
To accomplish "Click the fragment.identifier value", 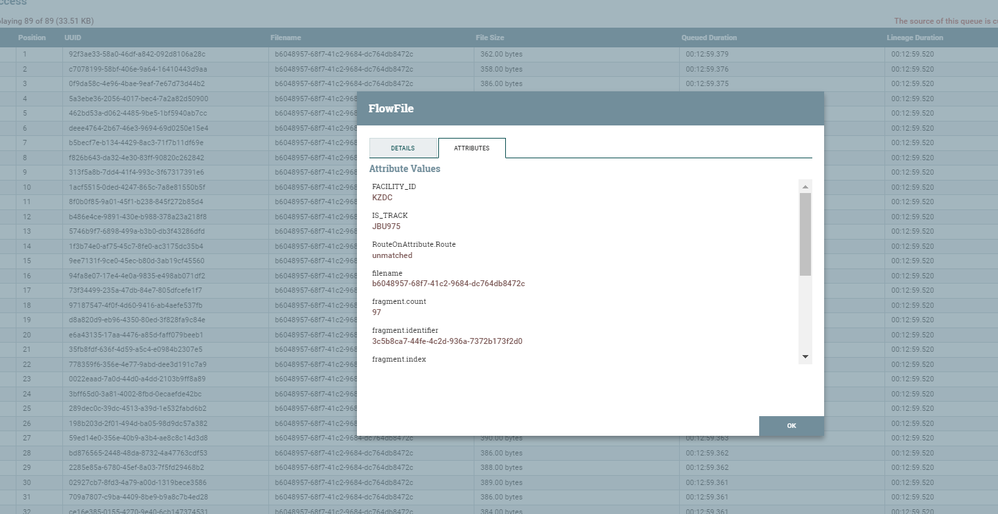I will (x=447, y=341).
